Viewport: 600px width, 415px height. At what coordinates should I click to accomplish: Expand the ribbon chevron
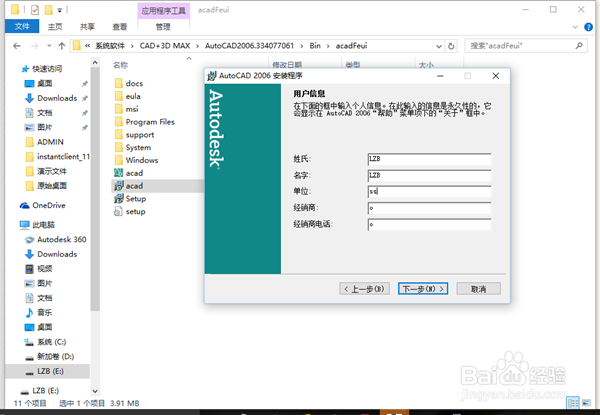pos(575,27)
